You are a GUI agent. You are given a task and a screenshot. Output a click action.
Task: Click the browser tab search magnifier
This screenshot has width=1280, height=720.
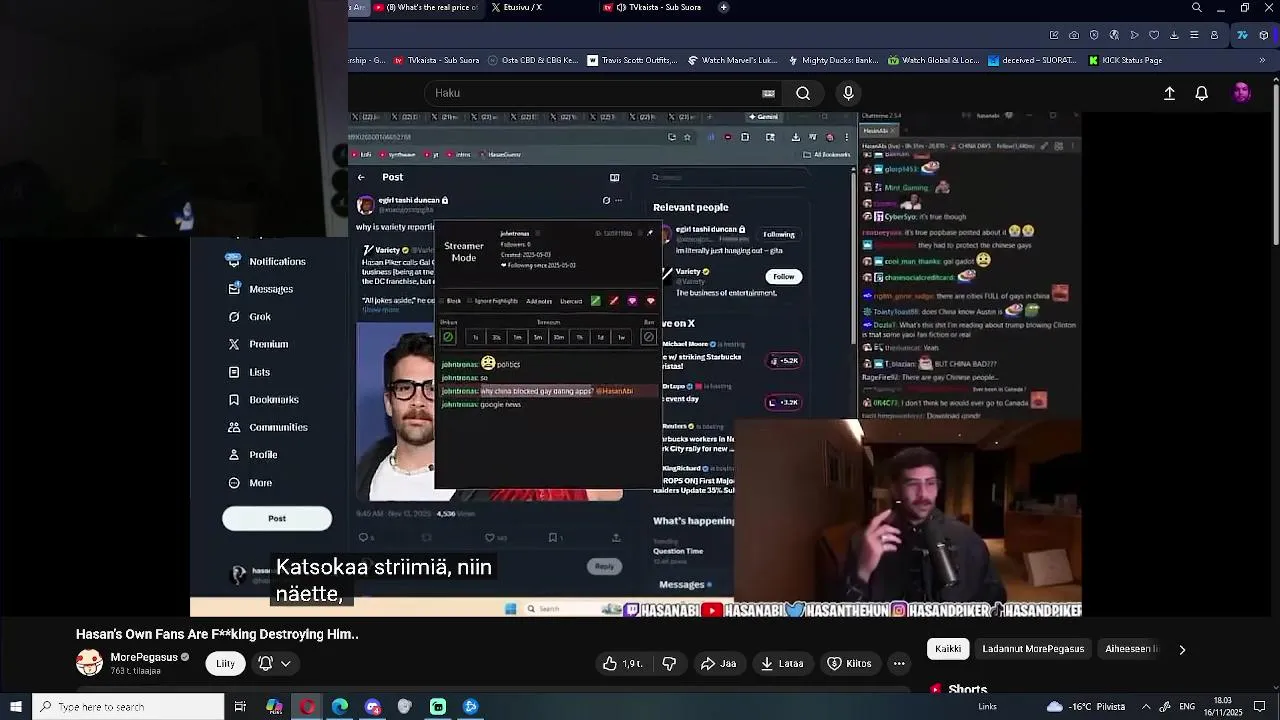pyautogui.click(x=1197, y=8)
